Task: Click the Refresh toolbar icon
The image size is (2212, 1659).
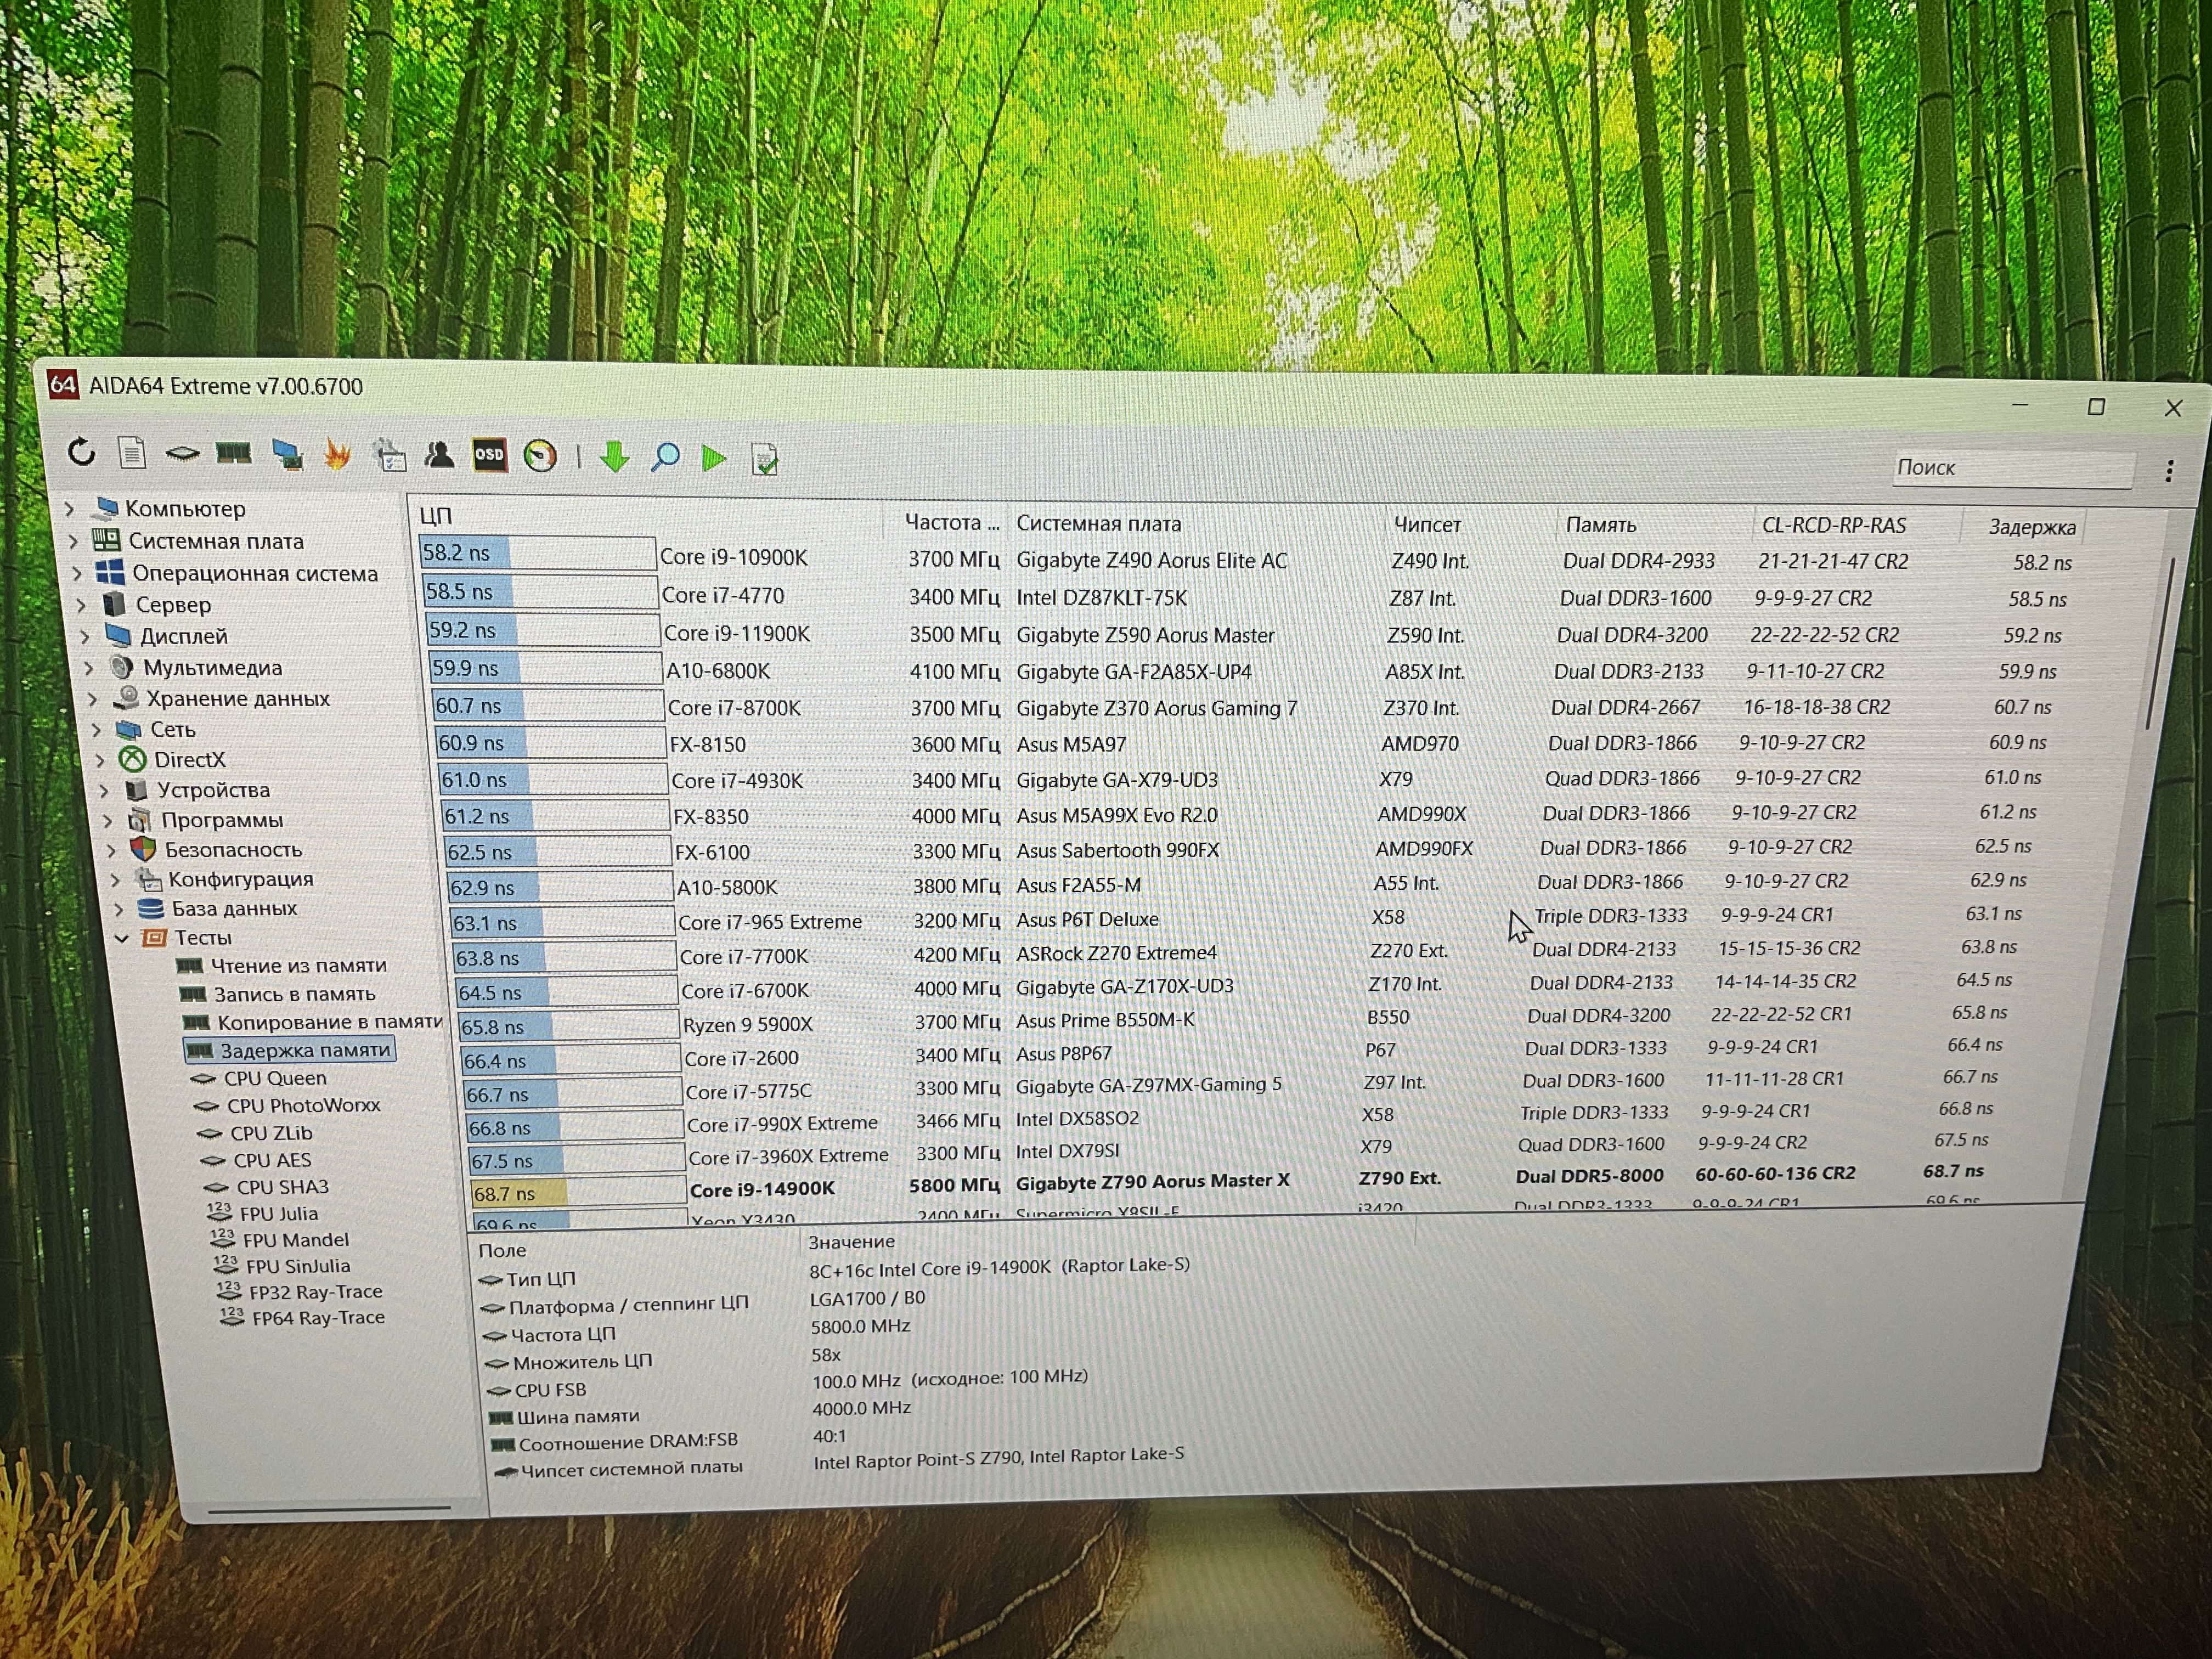Action: 82,453
